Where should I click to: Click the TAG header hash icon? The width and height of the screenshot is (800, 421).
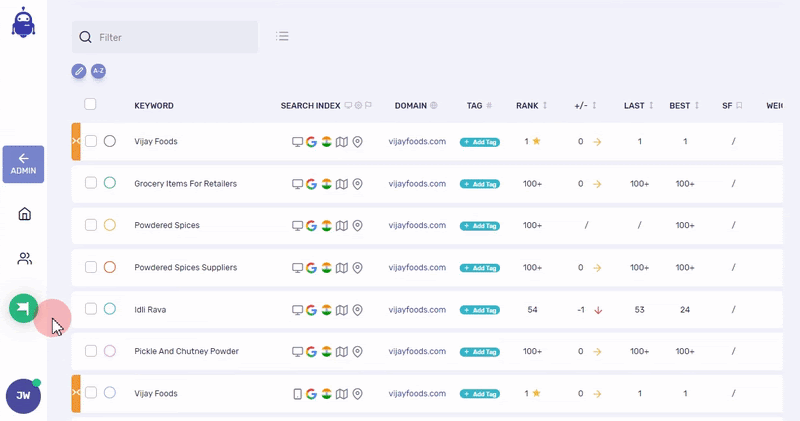tap(489, 106)
